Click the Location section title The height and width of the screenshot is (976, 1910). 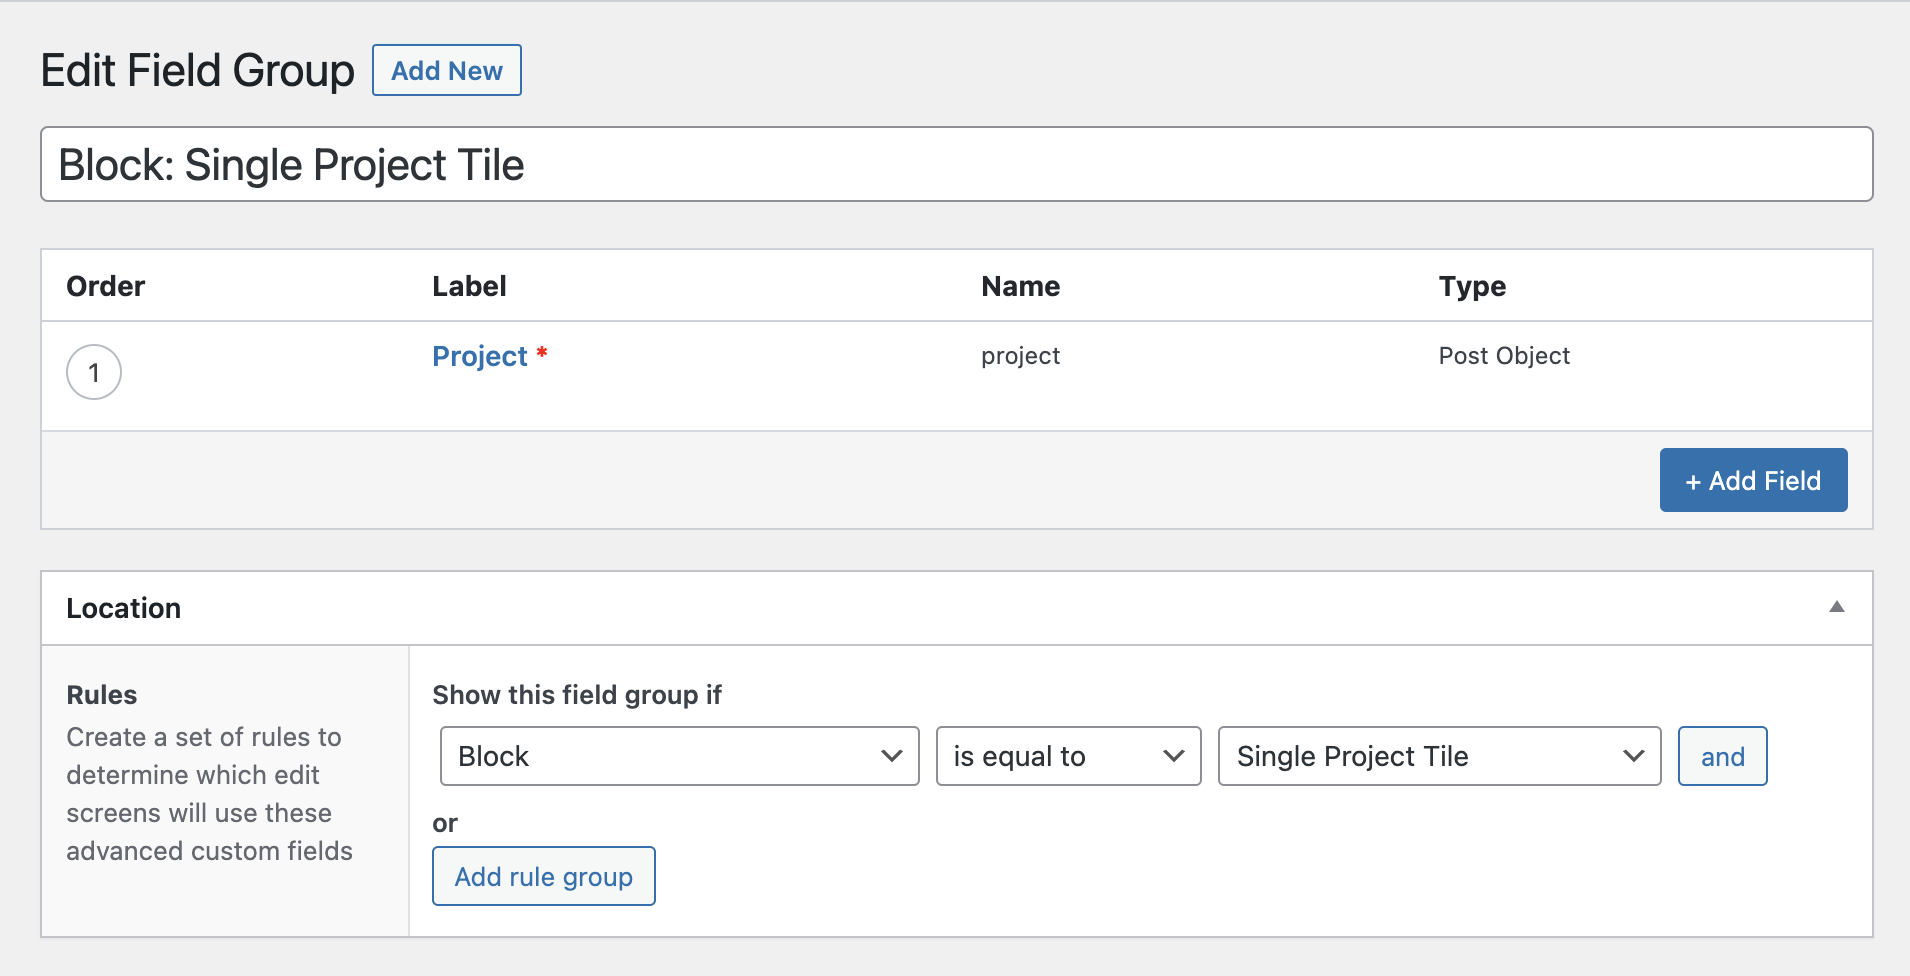tap(123, 607)
